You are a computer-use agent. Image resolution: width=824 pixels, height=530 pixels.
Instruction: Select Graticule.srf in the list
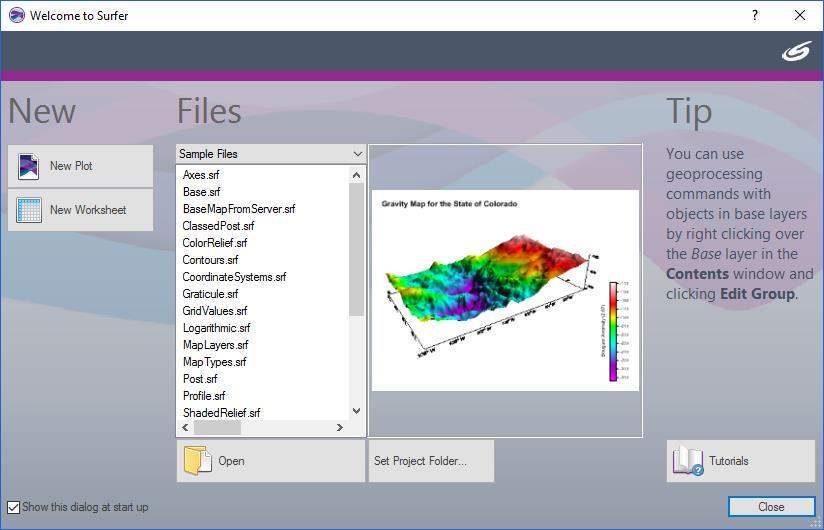210,294
